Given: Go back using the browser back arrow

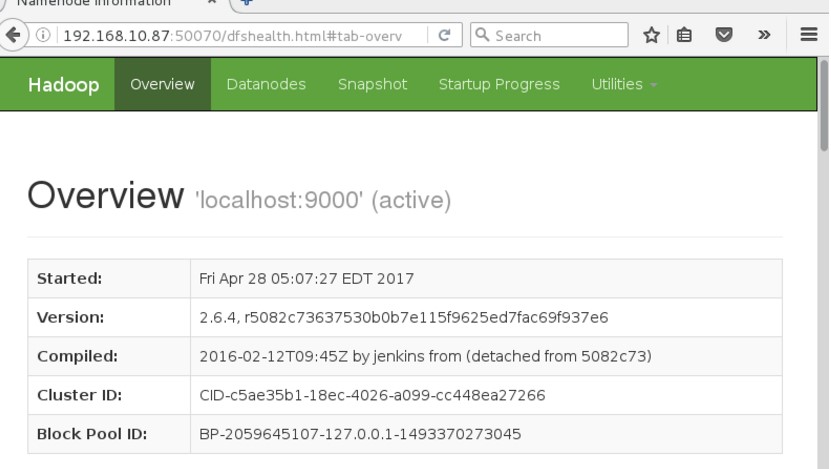Looking at the screenshot, I should coord(12,35).
